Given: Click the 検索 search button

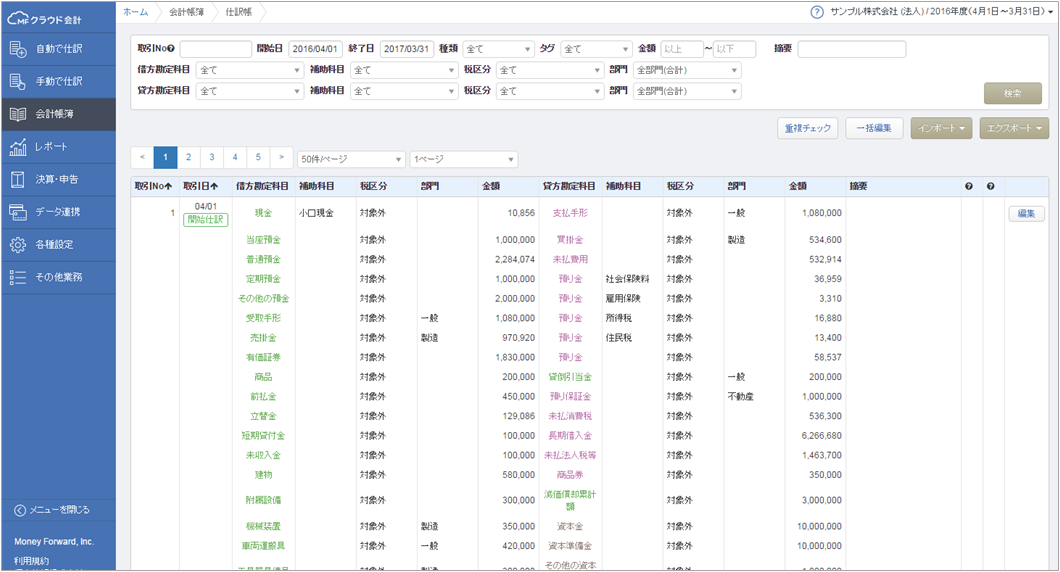Looking at the screenshot, I should pyautogui.click(x=1012, y=93).
